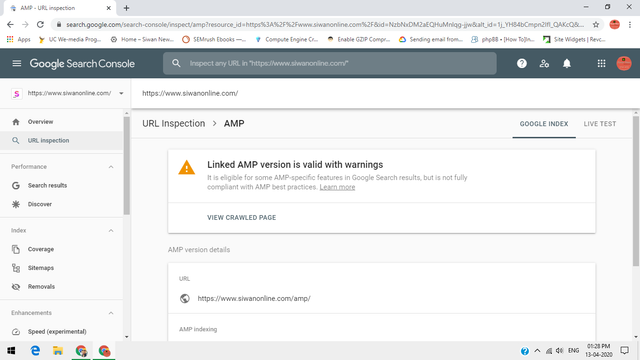The width and height of the screenshot is (640, 360).
Task: Open the Compute Engine bookmark
Action: click(287, 39)
